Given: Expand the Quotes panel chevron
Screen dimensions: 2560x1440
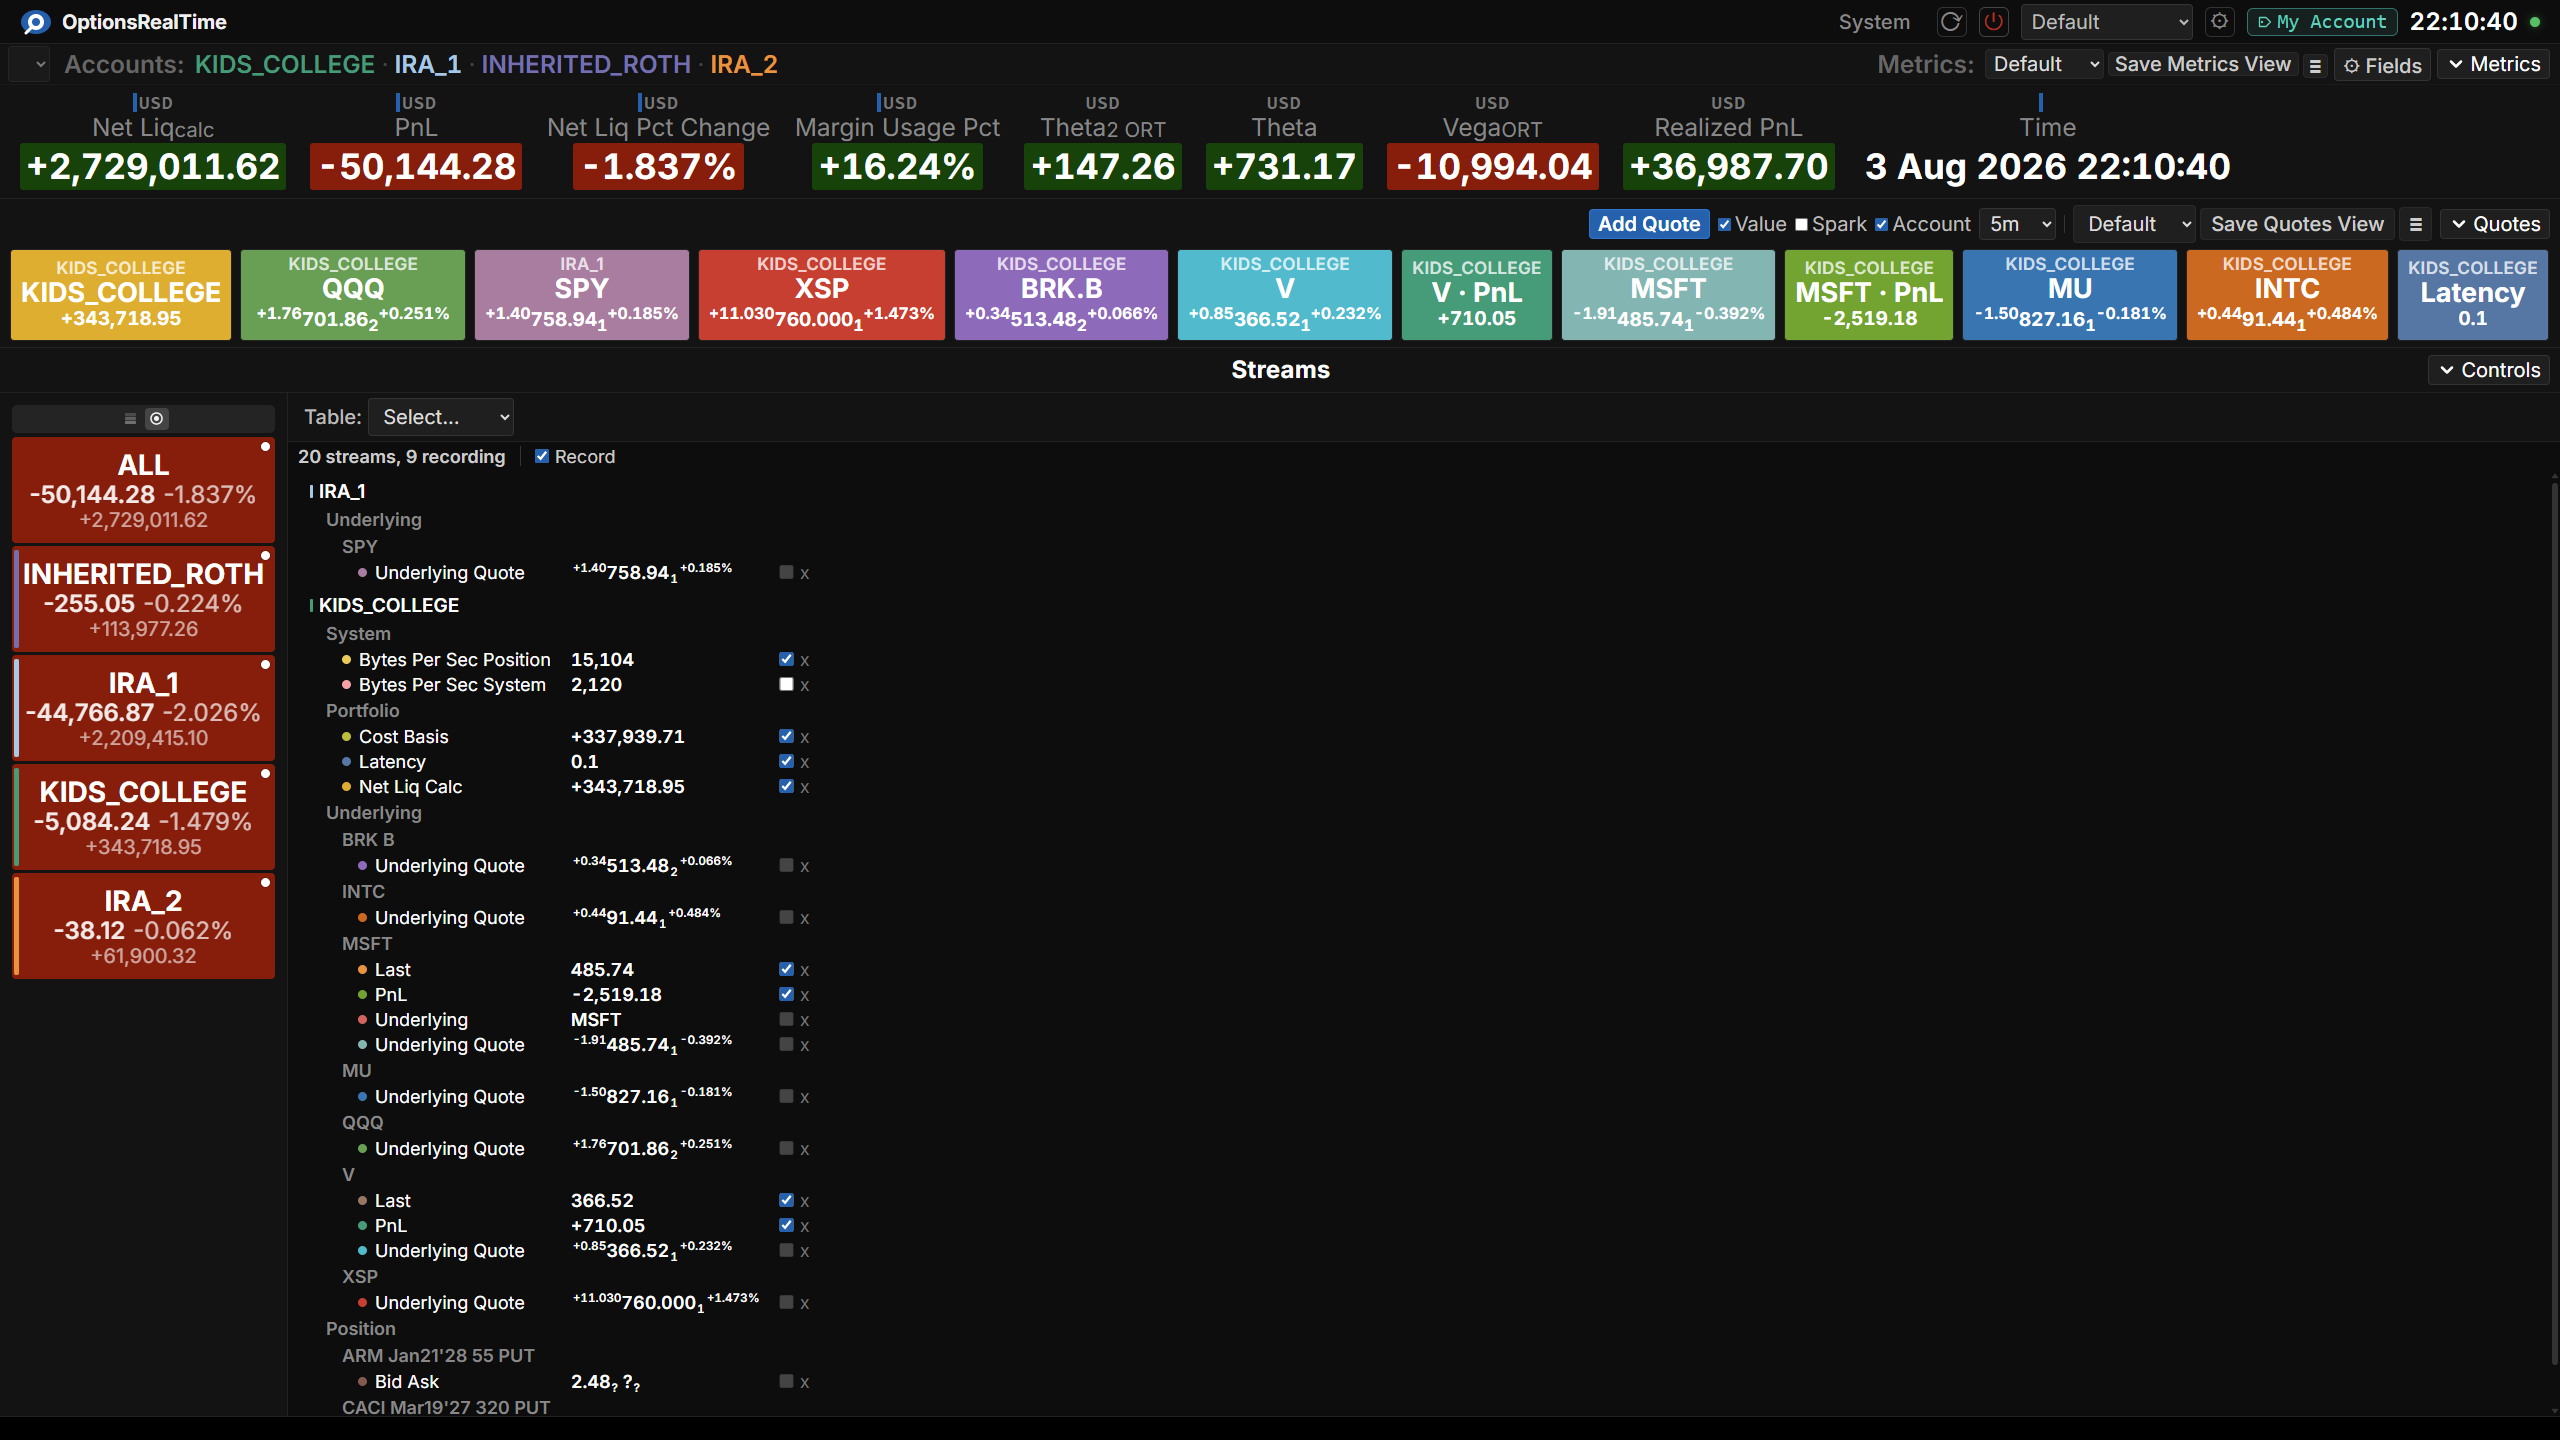Looking at the screenshot, I should tap(2495, 225).
